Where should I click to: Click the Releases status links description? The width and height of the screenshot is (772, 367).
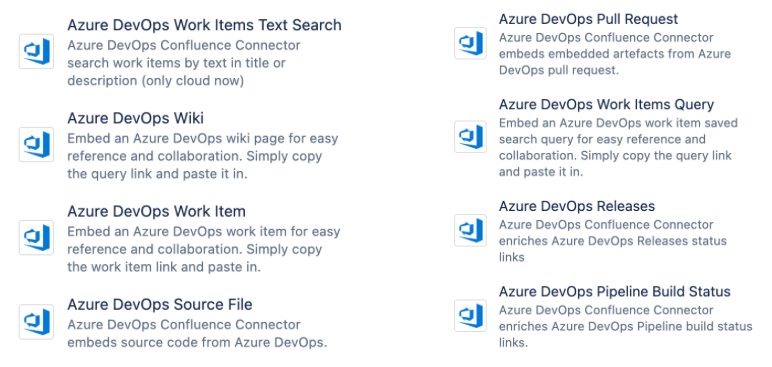pyautogui.click(x=613, y=241)
